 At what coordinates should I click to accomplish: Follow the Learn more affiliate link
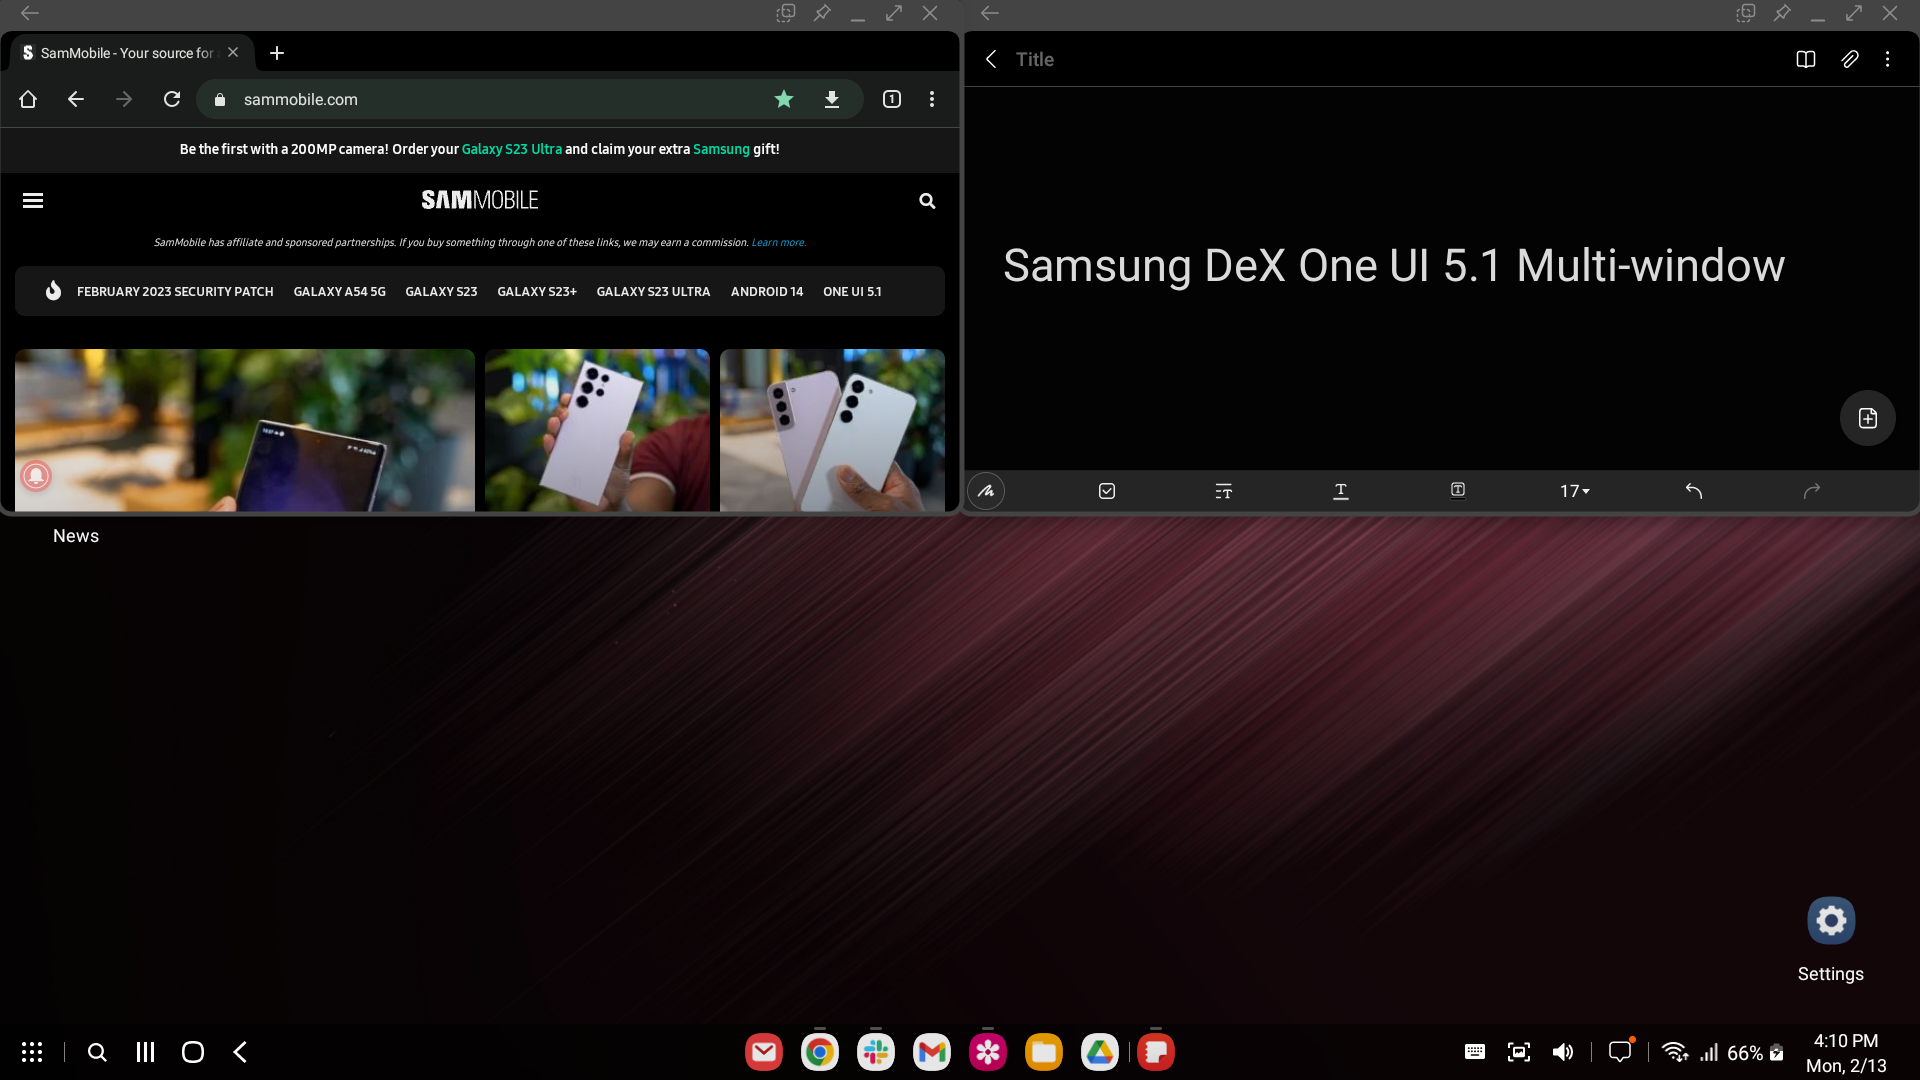tap(778, 243)
